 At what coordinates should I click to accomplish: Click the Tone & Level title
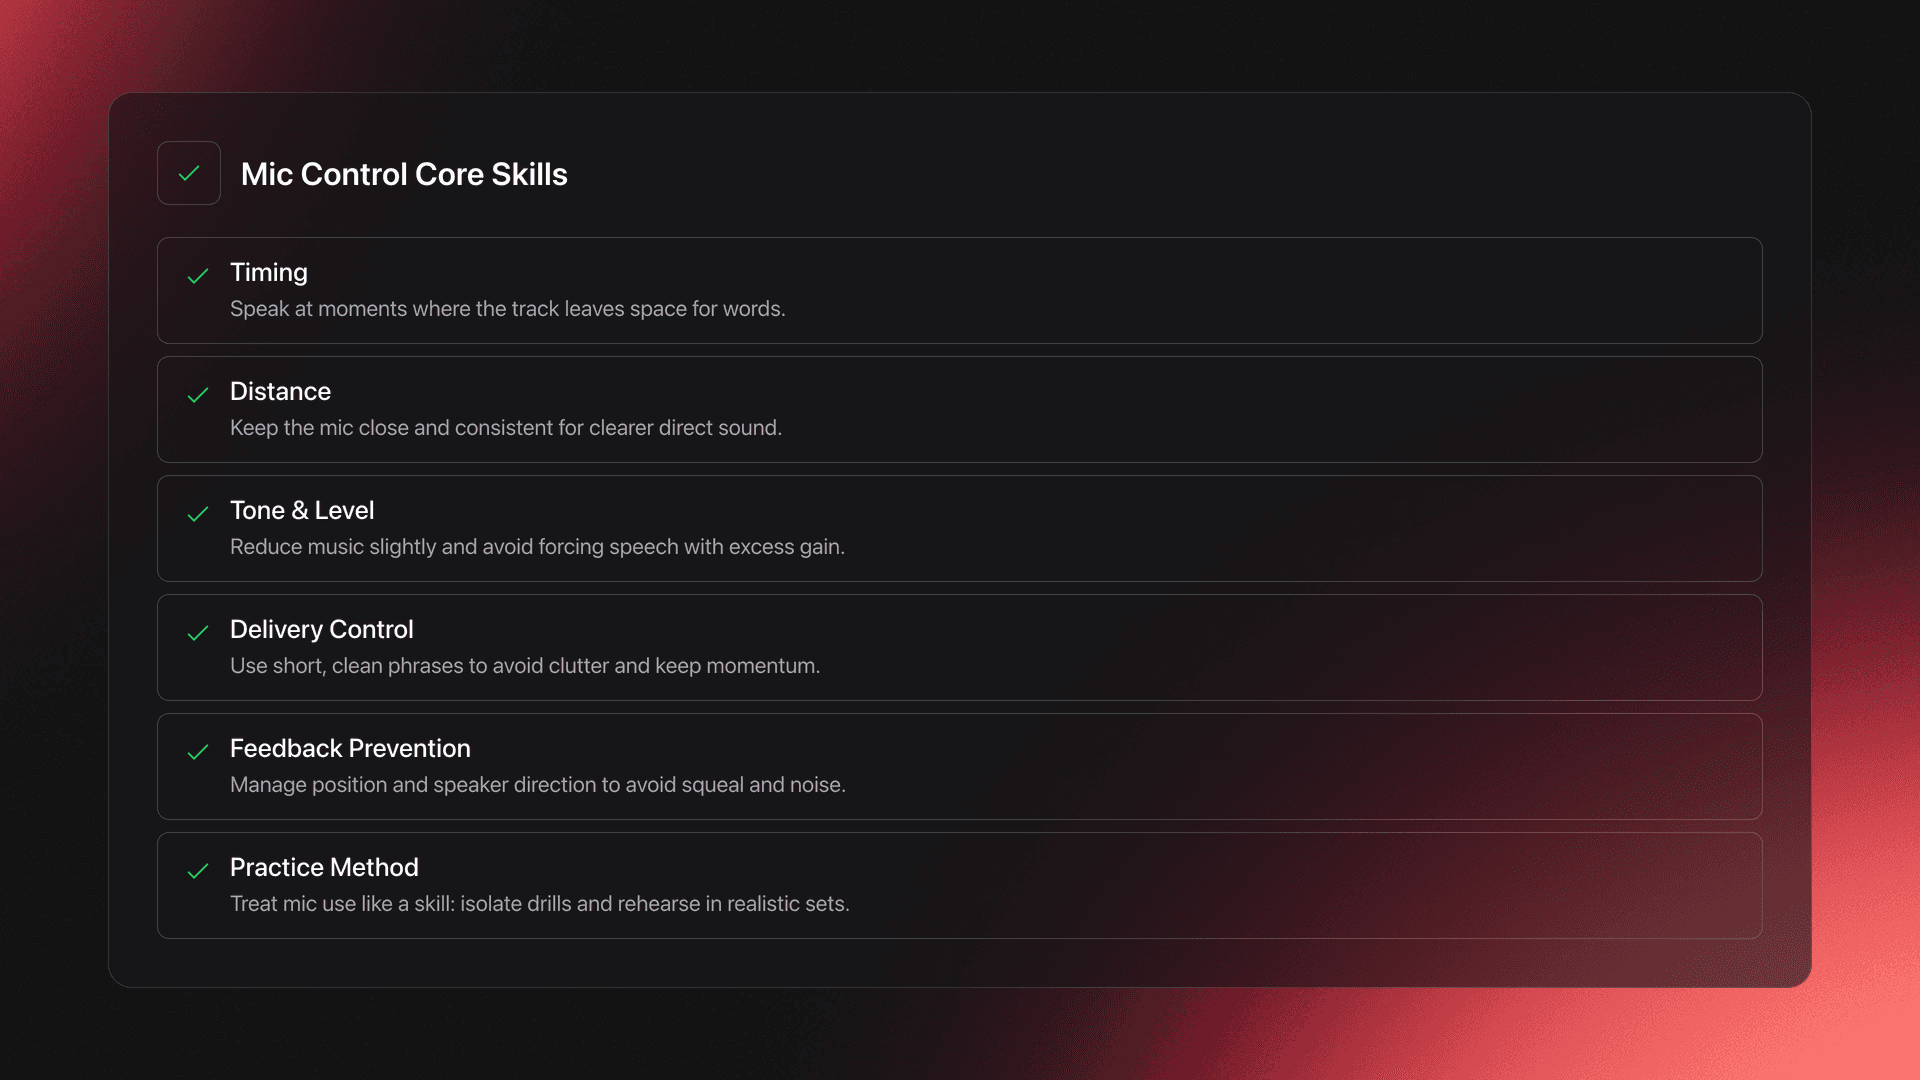click(x=302, y=510)
